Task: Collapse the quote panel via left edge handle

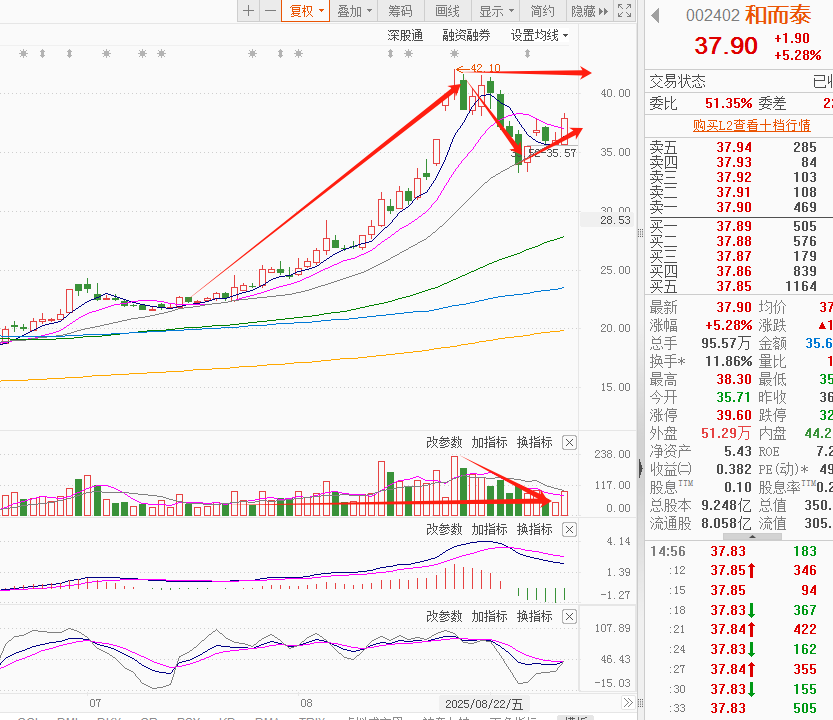Action: pyautogui.click(x=641, y=468)
